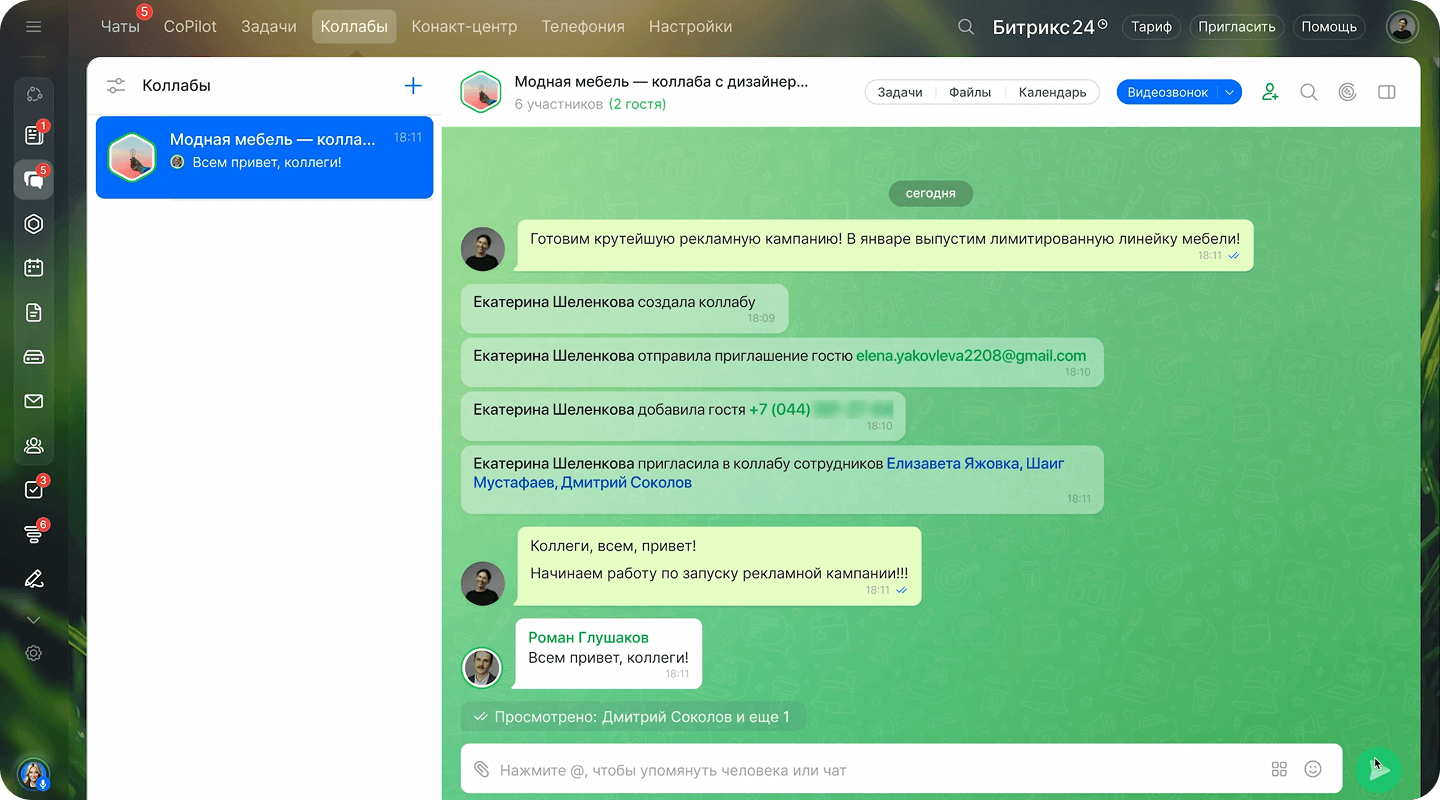Viewport: 1440px width, 800px height.
Task: Expand the Видеозвонок dropdown arrow
Action: tap(1229, 92)
